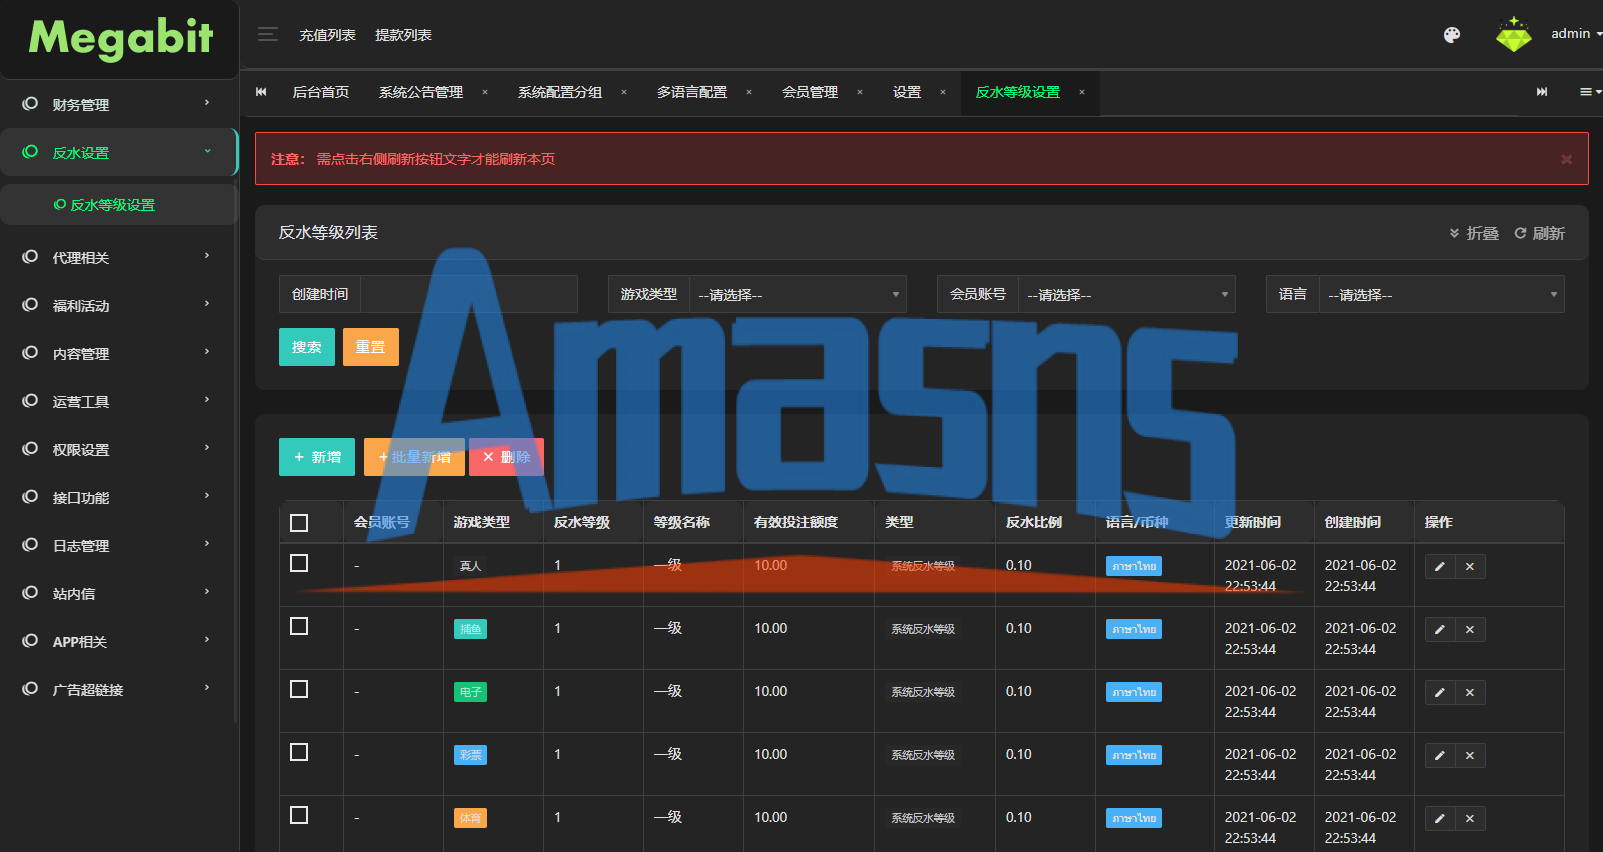Click the 刷新 refresh link
This screenshot has height=852, width=1603.
point(1540,233)
